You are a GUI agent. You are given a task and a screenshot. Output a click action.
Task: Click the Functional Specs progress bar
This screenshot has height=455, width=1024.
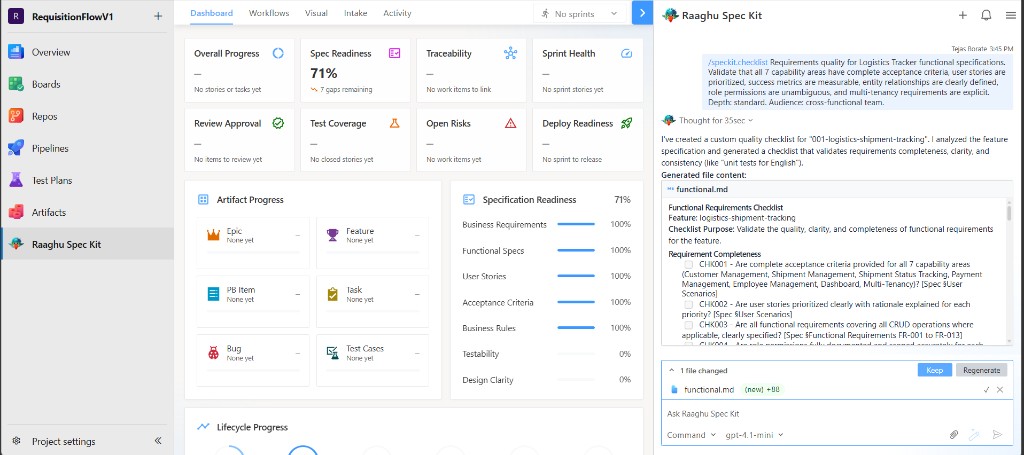tap(576, 251)
